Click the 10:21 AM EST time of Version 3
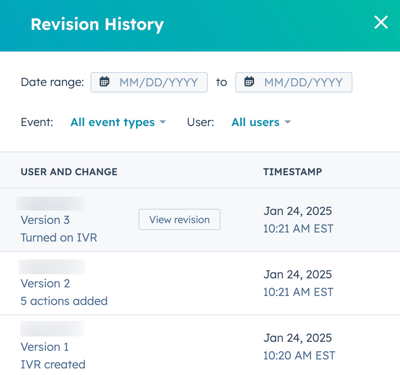Image resolution: width=400 pixels, height=375 pixels. [x=298, y=229]
